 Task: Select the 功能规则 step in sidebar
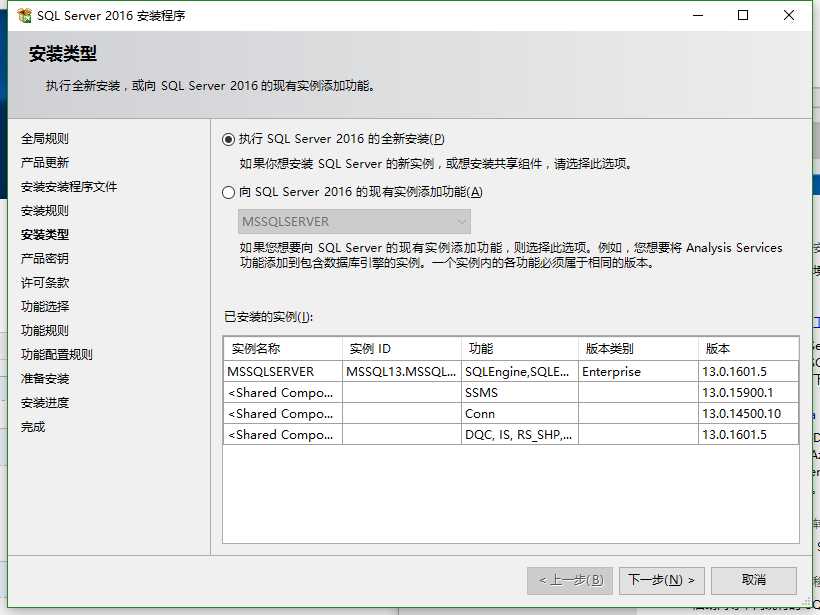tap(45, 331)
